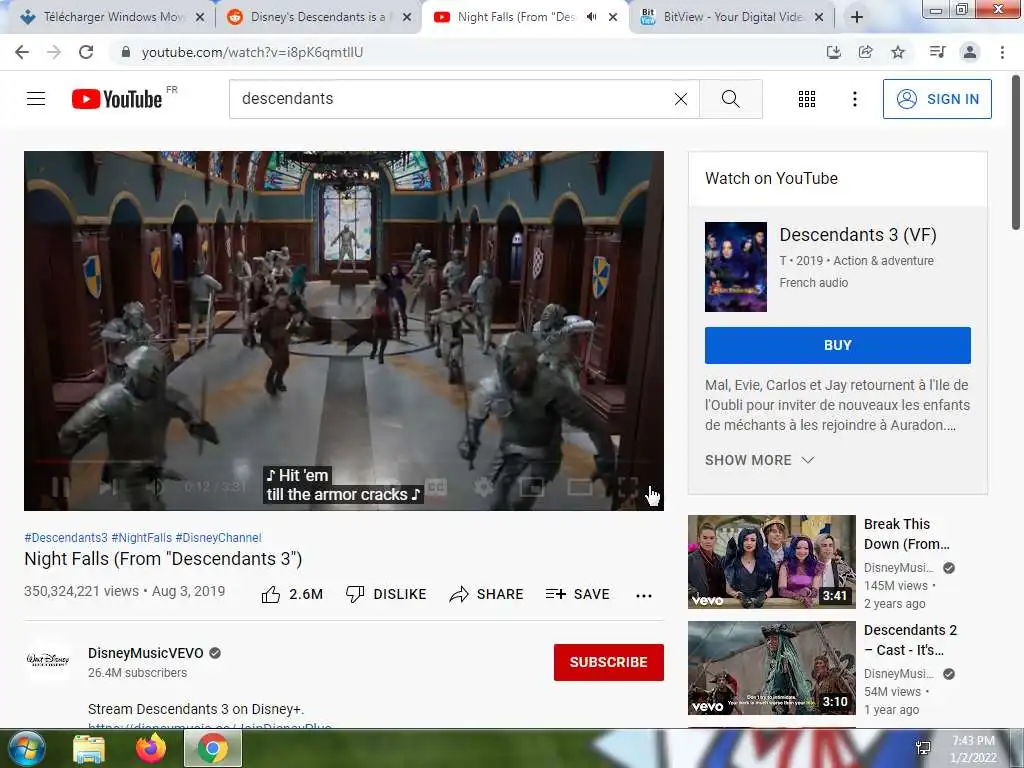Like the video showing 2.6M
The width and height of the screenshot is (1024, 768).
pos(292,594)
